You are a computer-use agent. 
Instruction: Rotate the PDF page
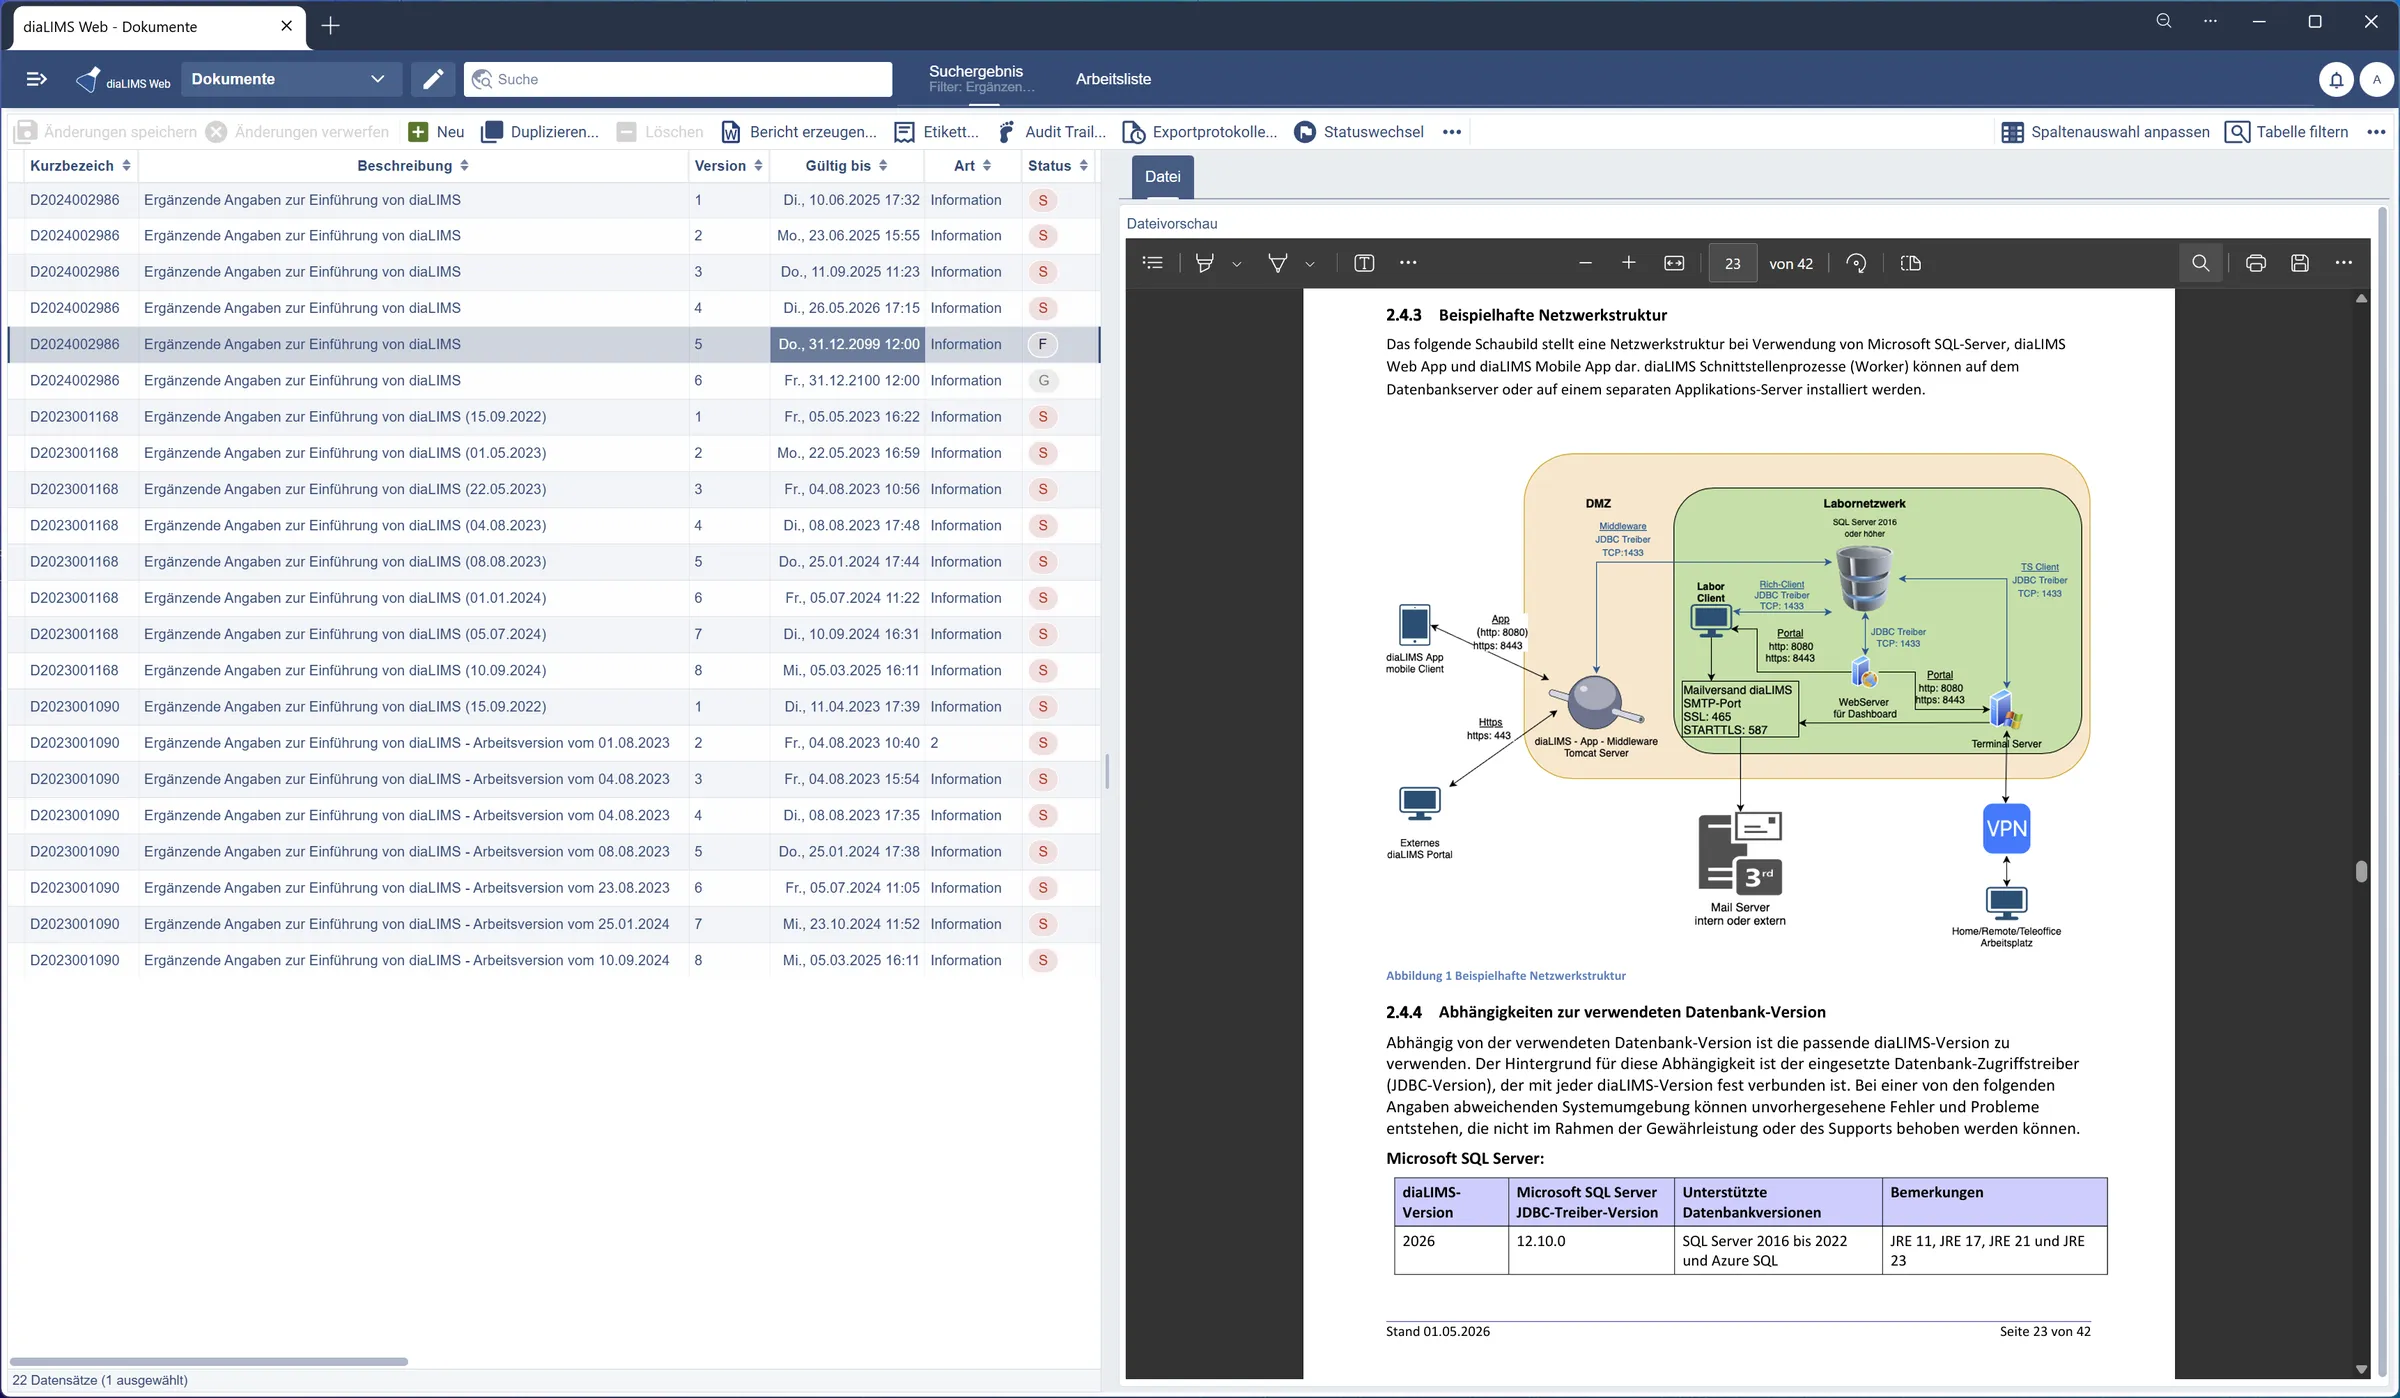click(1856, 263)
